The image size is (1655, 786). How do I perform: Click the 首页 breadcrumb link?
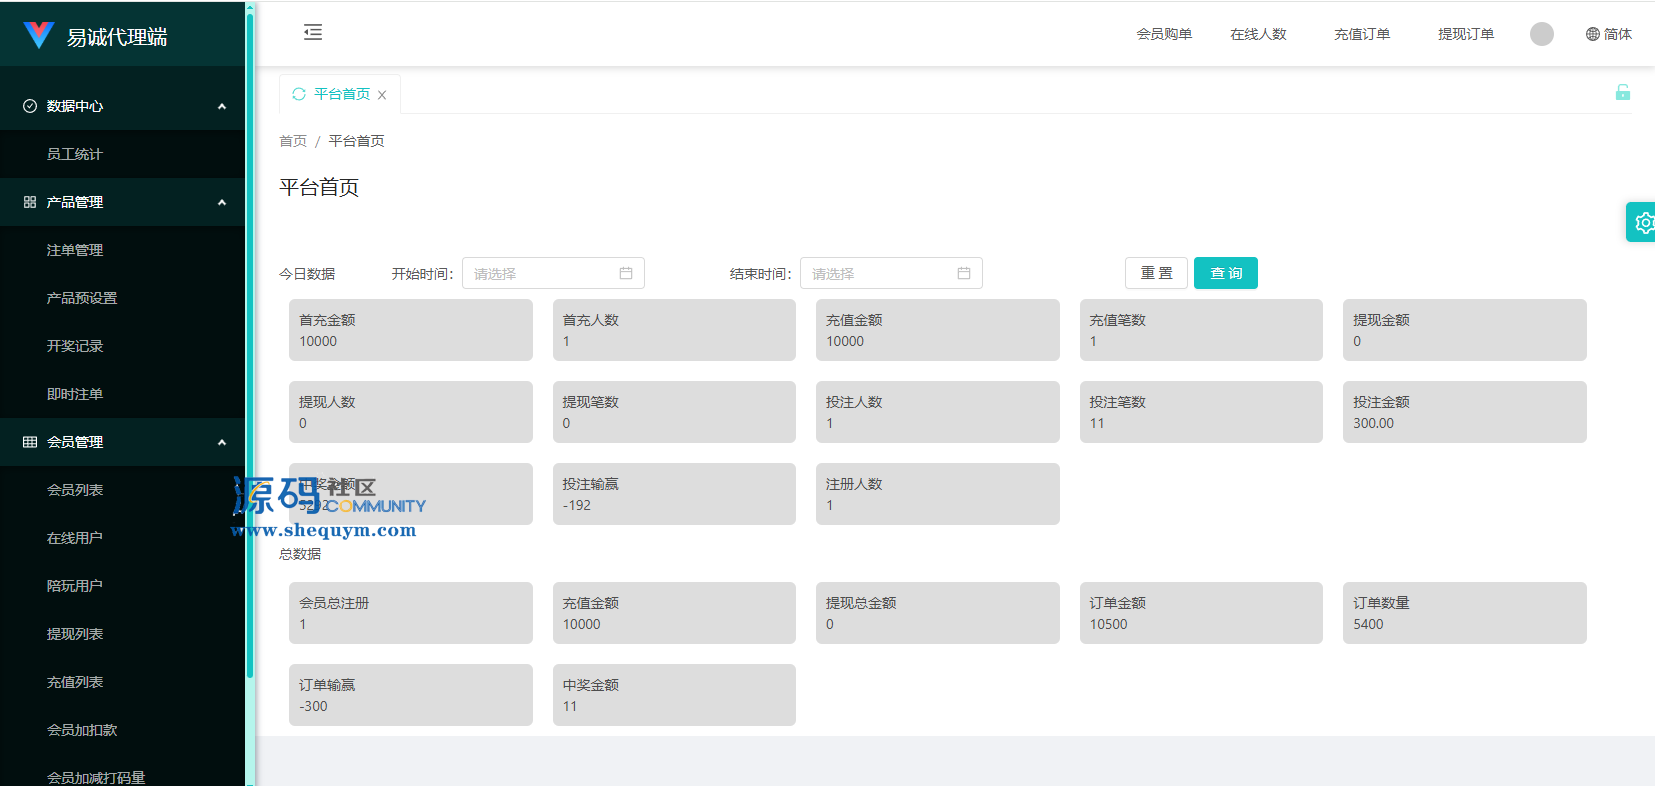pyautogui.click(x=293, y=141)
